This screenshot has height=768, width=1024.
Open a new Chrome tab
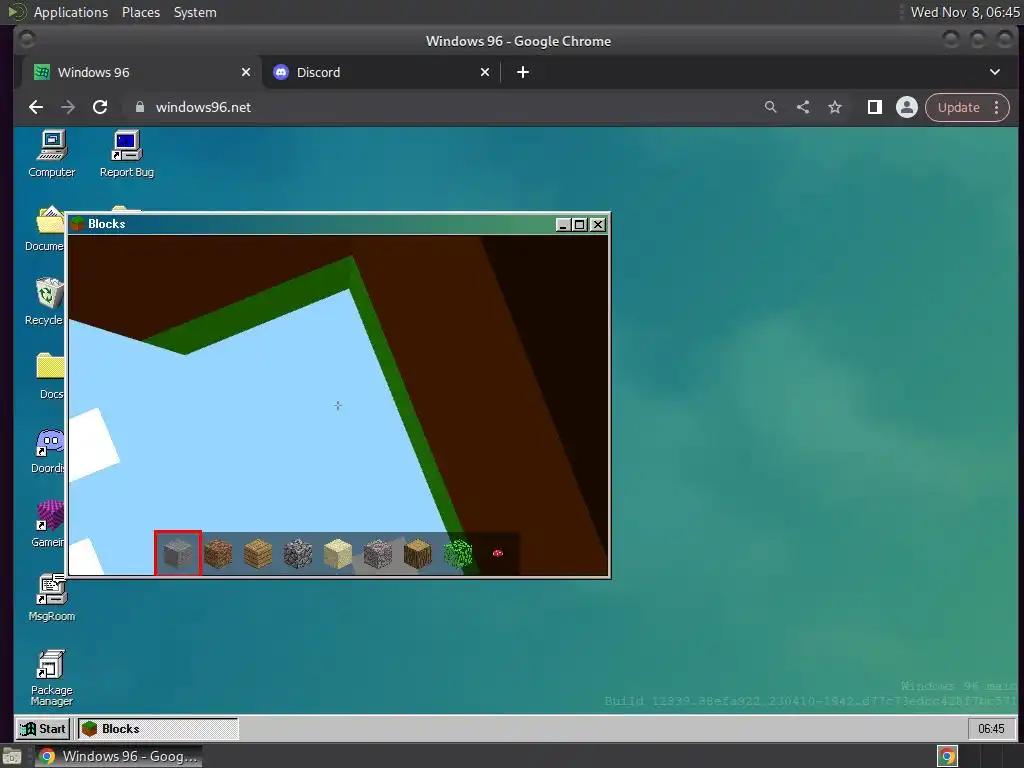522,72
